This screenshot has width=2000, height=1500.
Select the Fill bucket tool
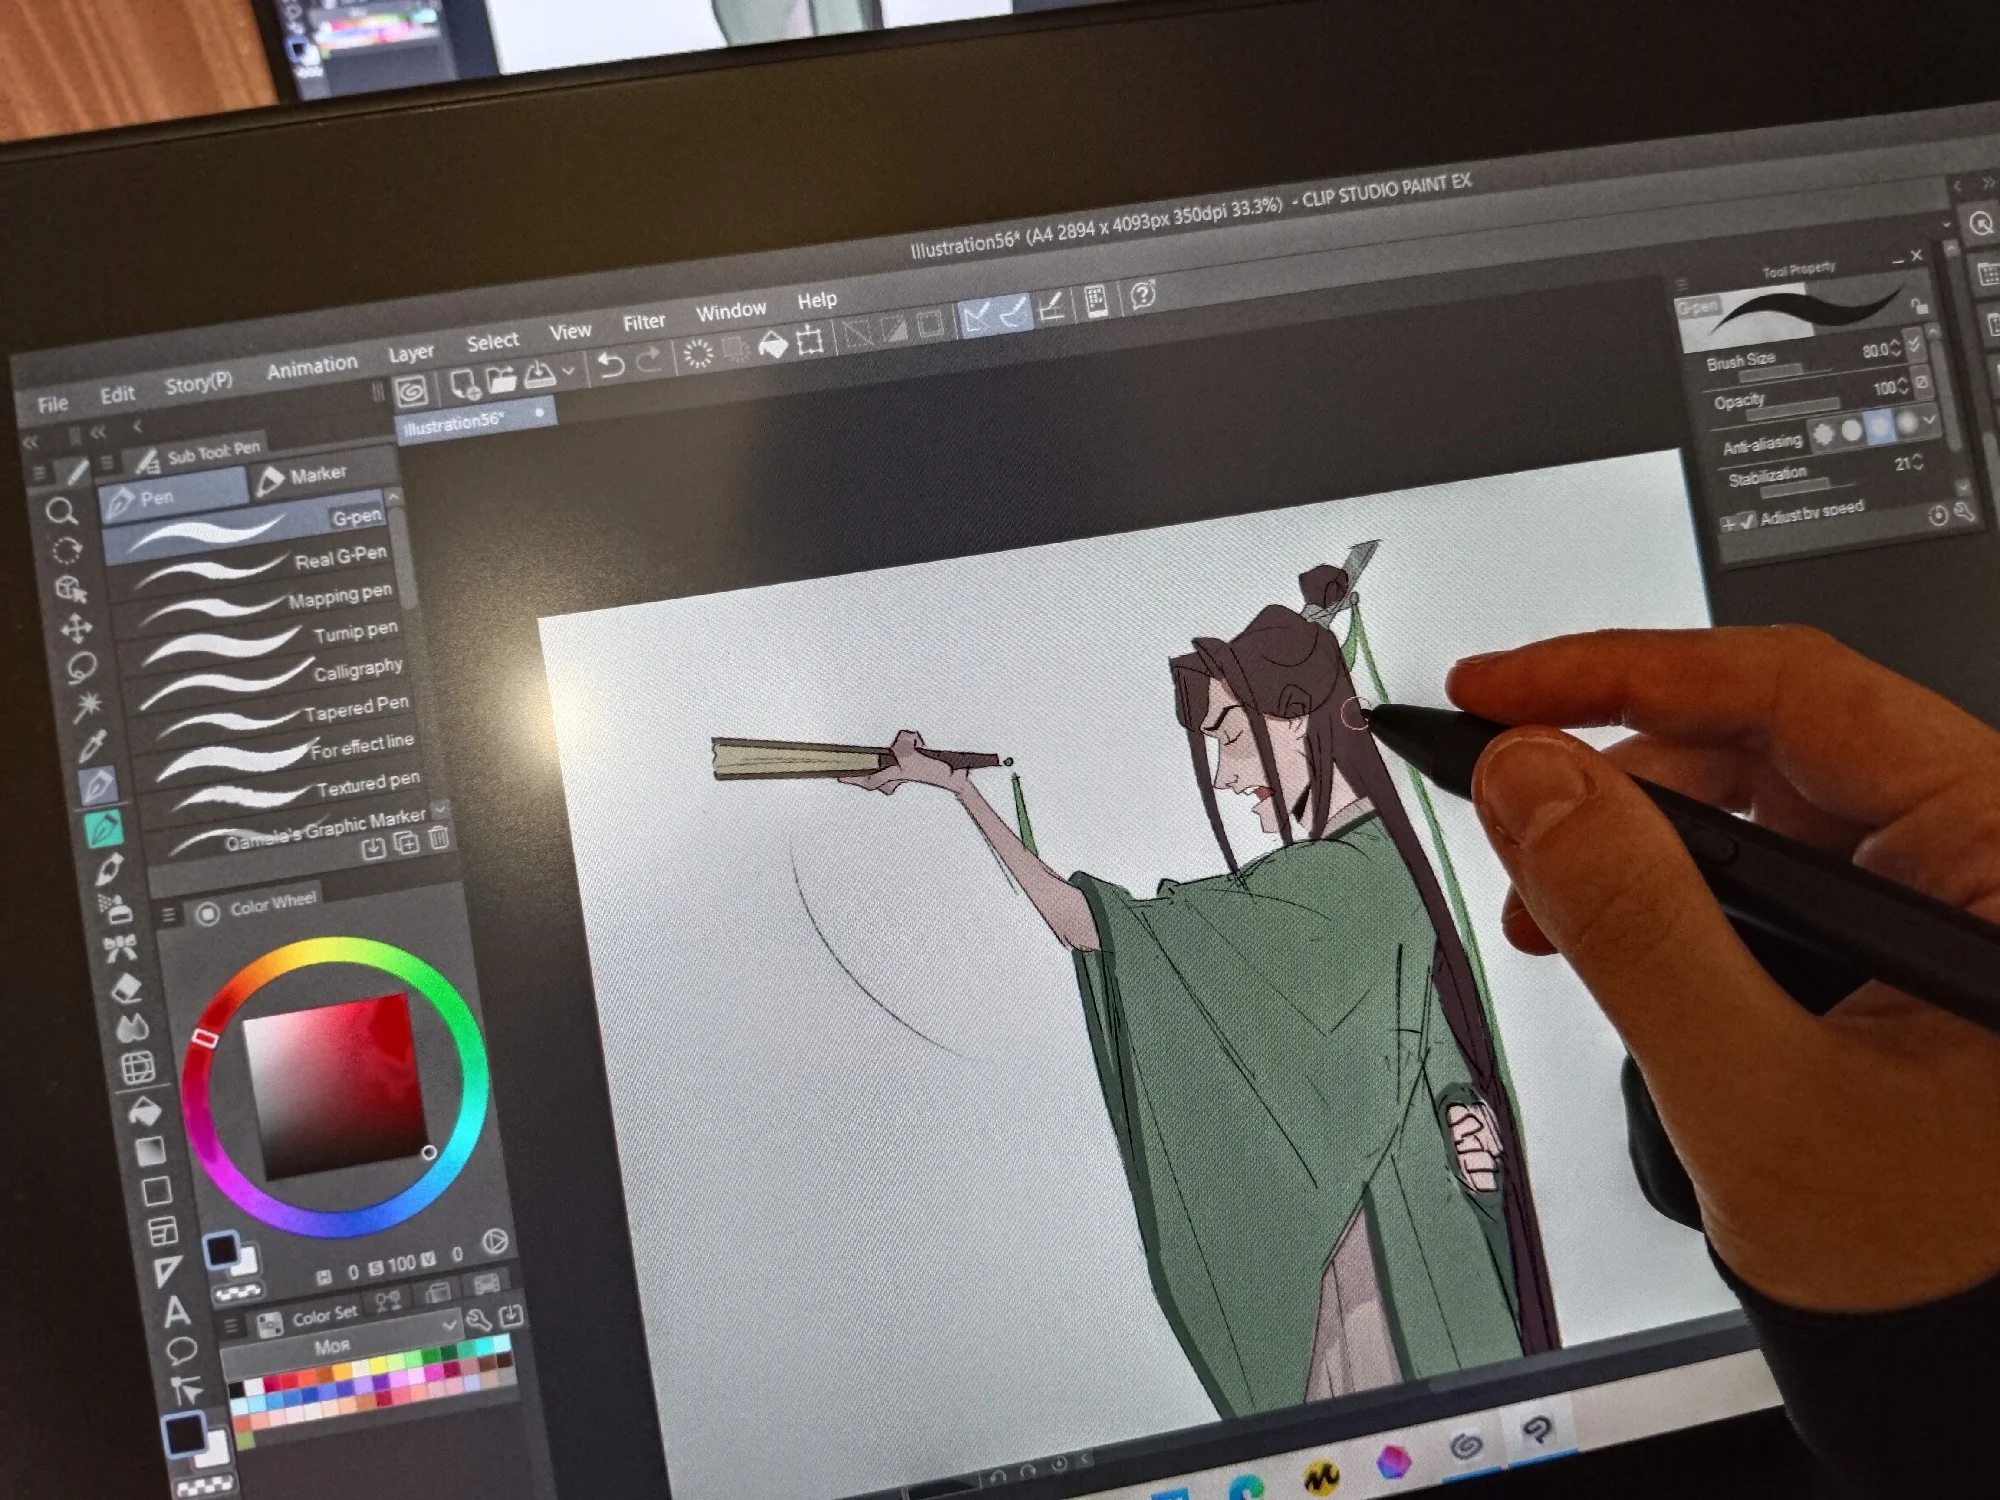(x=144, y=1110)
